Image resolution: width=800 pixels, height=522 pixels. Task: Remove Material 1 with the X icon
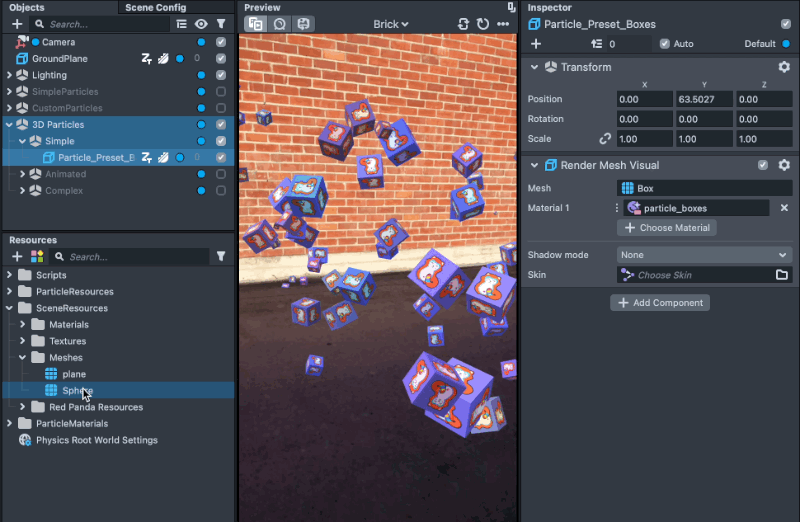pyautogui.click(x=784, y=208)
